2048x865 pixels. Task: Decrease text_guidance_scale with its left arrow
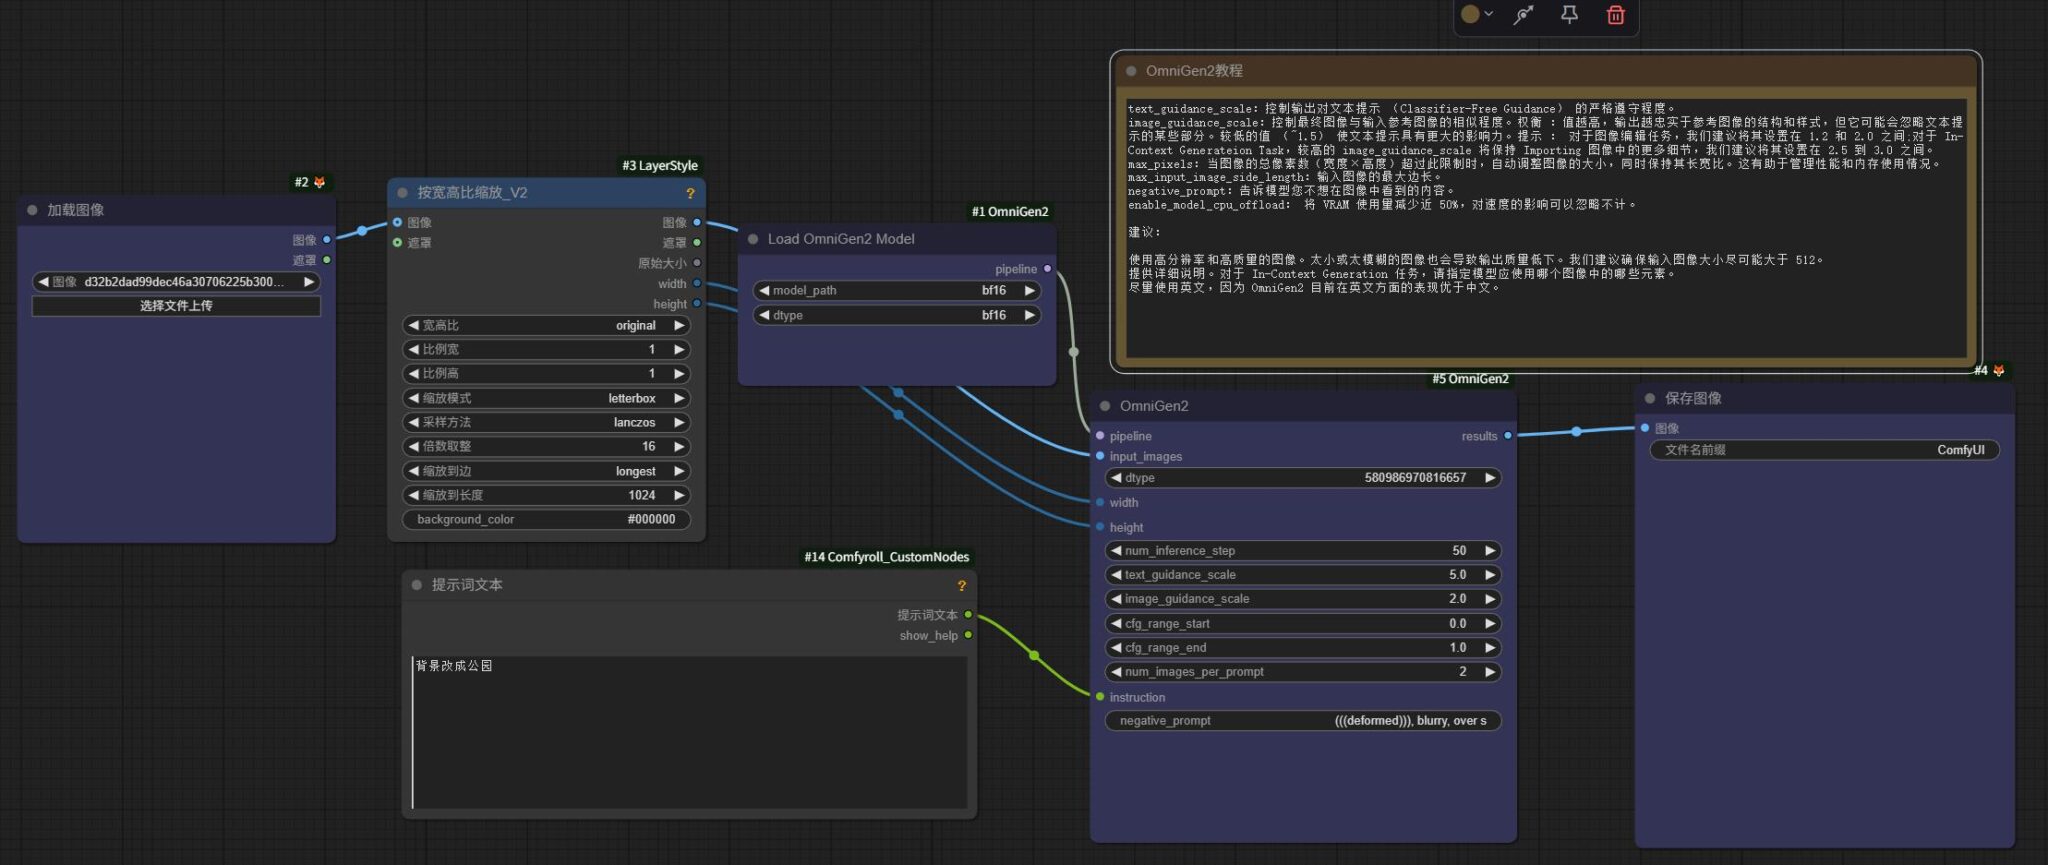coord(1116,575)
